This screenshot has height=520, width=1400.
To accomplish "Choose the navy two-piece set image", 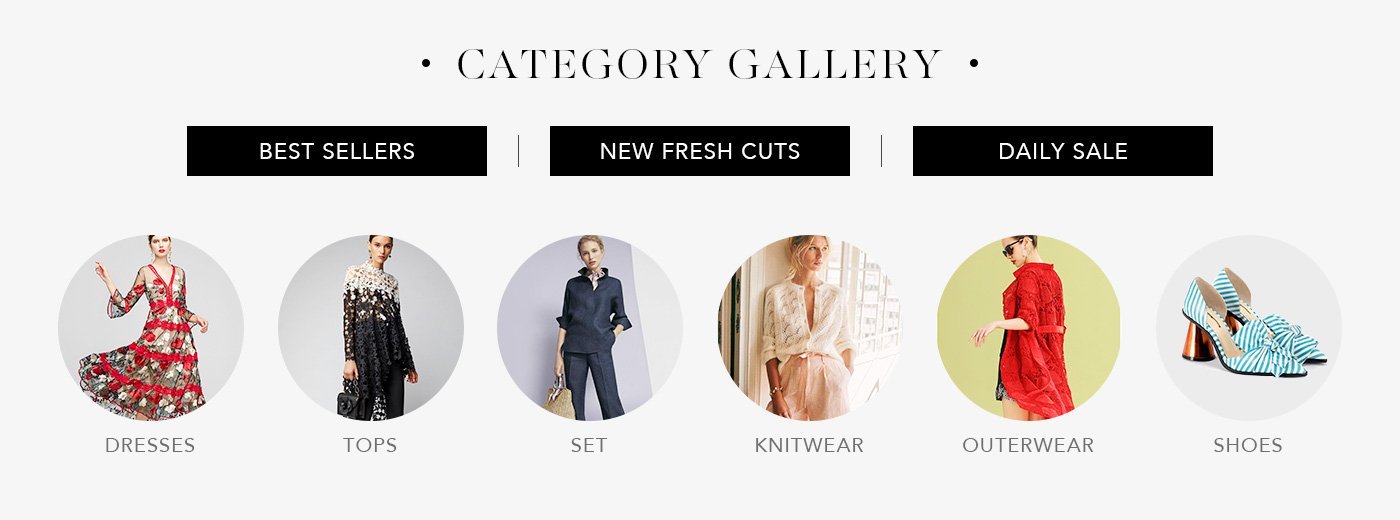I will pyautogui.click(x=590, y=328).
